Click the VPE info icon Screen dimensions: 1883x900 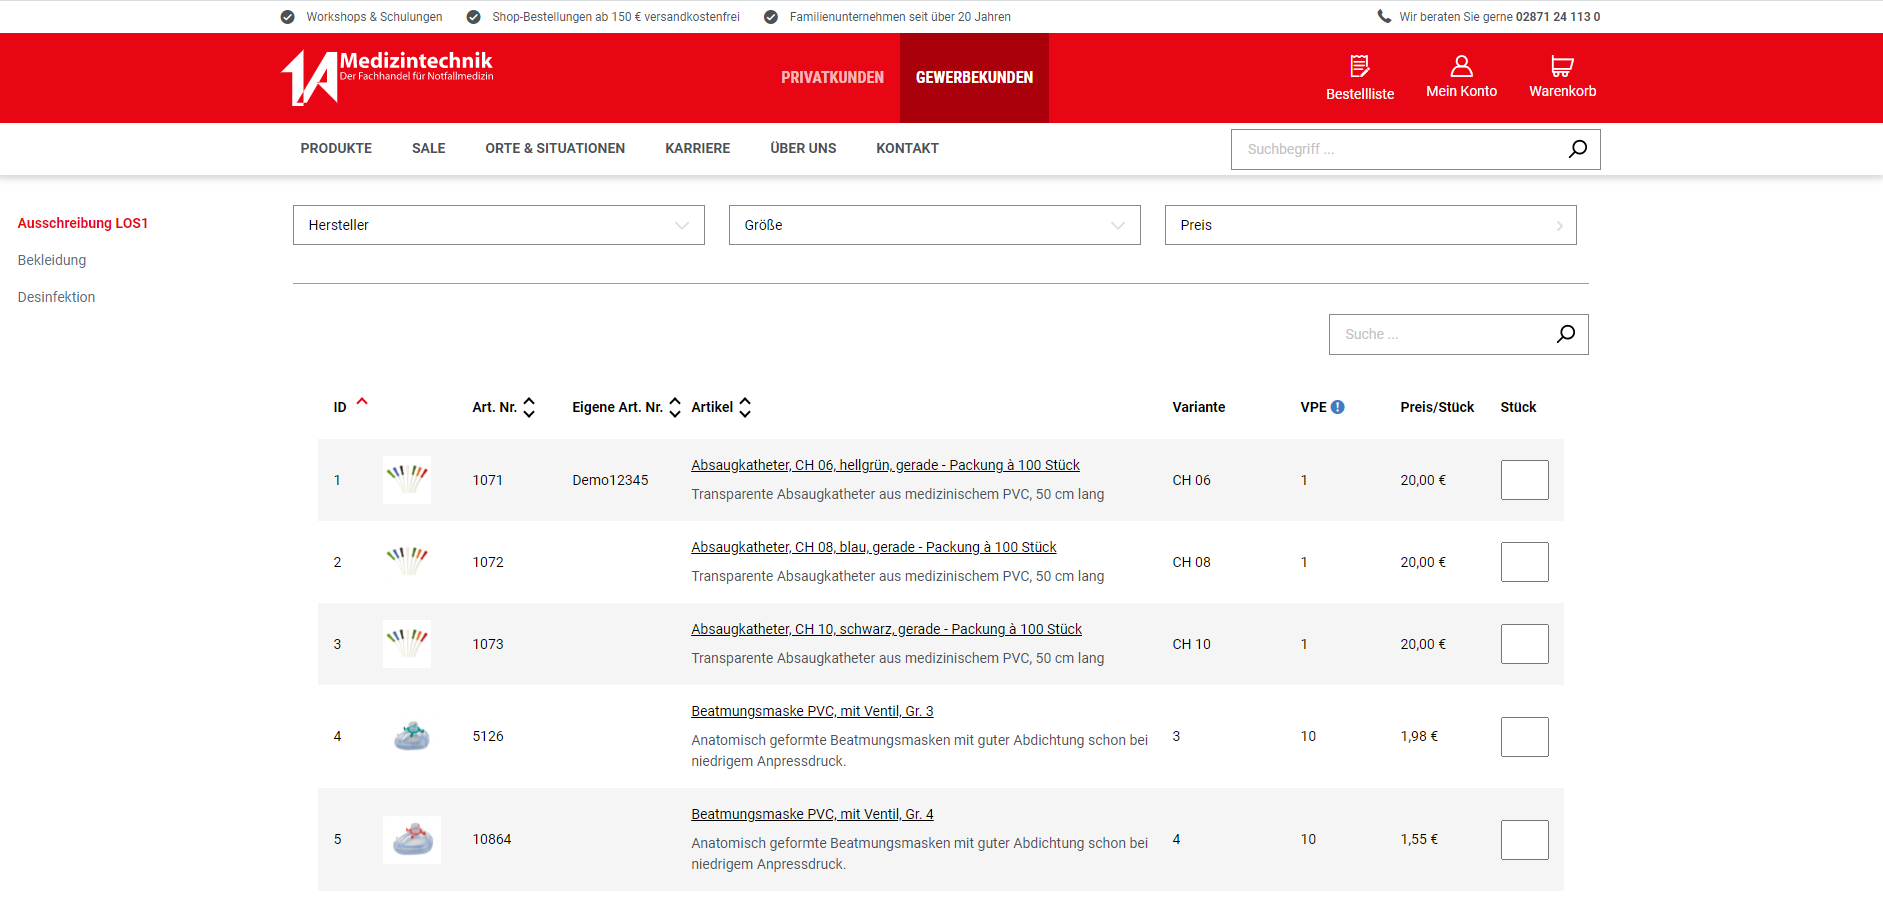(1337, 407)
